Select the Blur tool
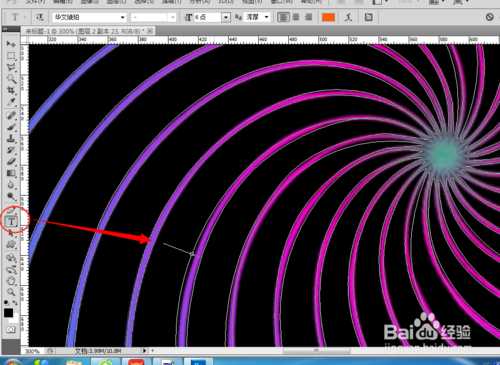 tap(11, 185)
